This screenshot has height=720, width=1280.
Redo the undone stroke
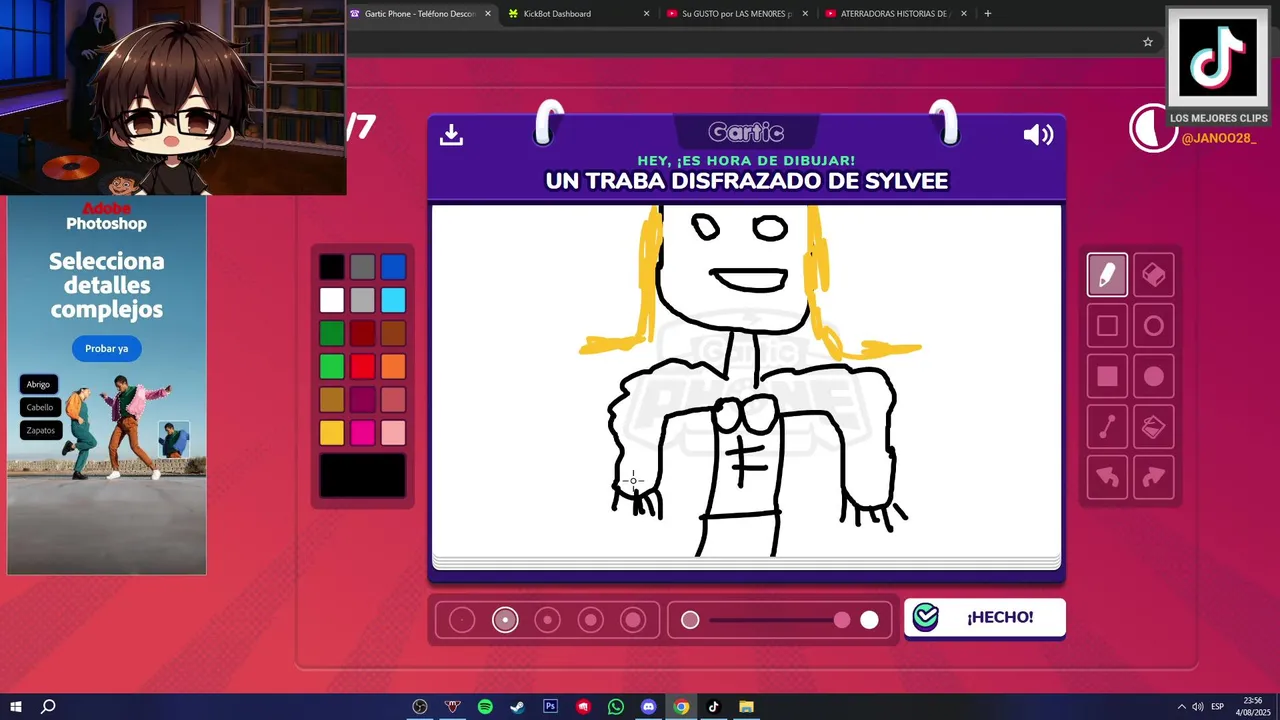(x=1154, y=477)
